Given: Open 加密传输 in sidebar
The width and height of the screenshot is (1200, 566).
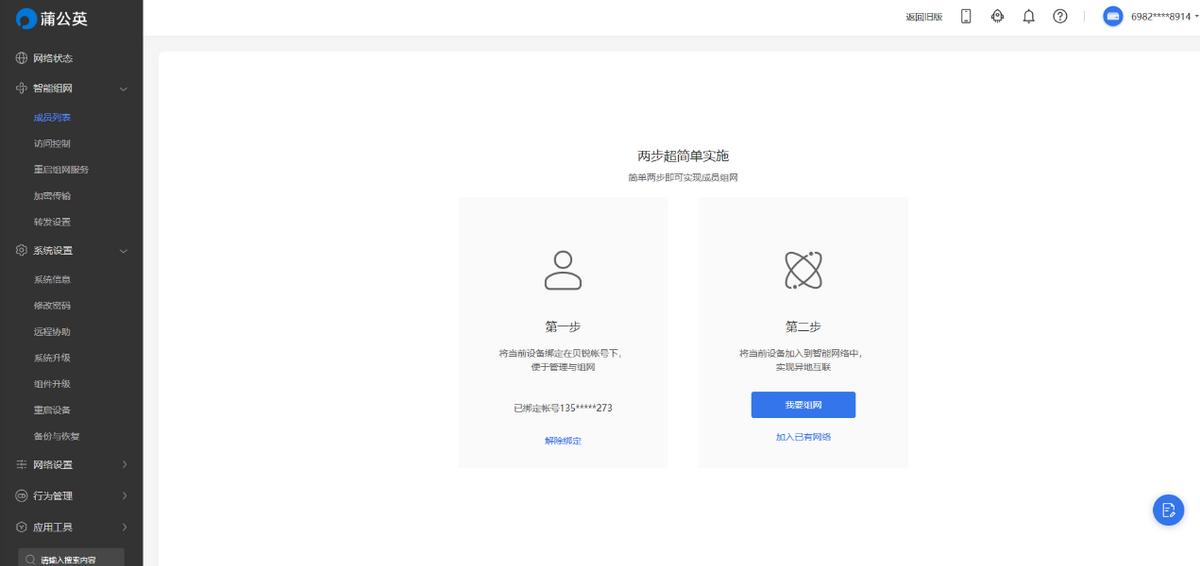Looking at the screenshot, I should click(52, 195).
